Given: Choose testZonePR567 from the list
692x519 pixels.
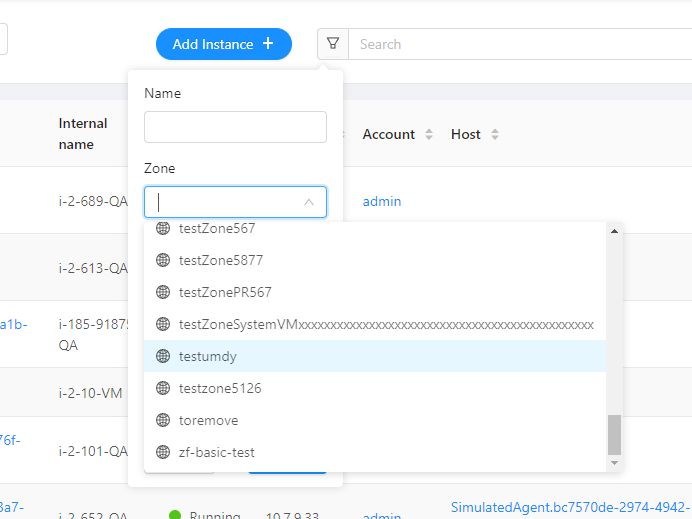Looking at the screenshot, I should [375, 292].
